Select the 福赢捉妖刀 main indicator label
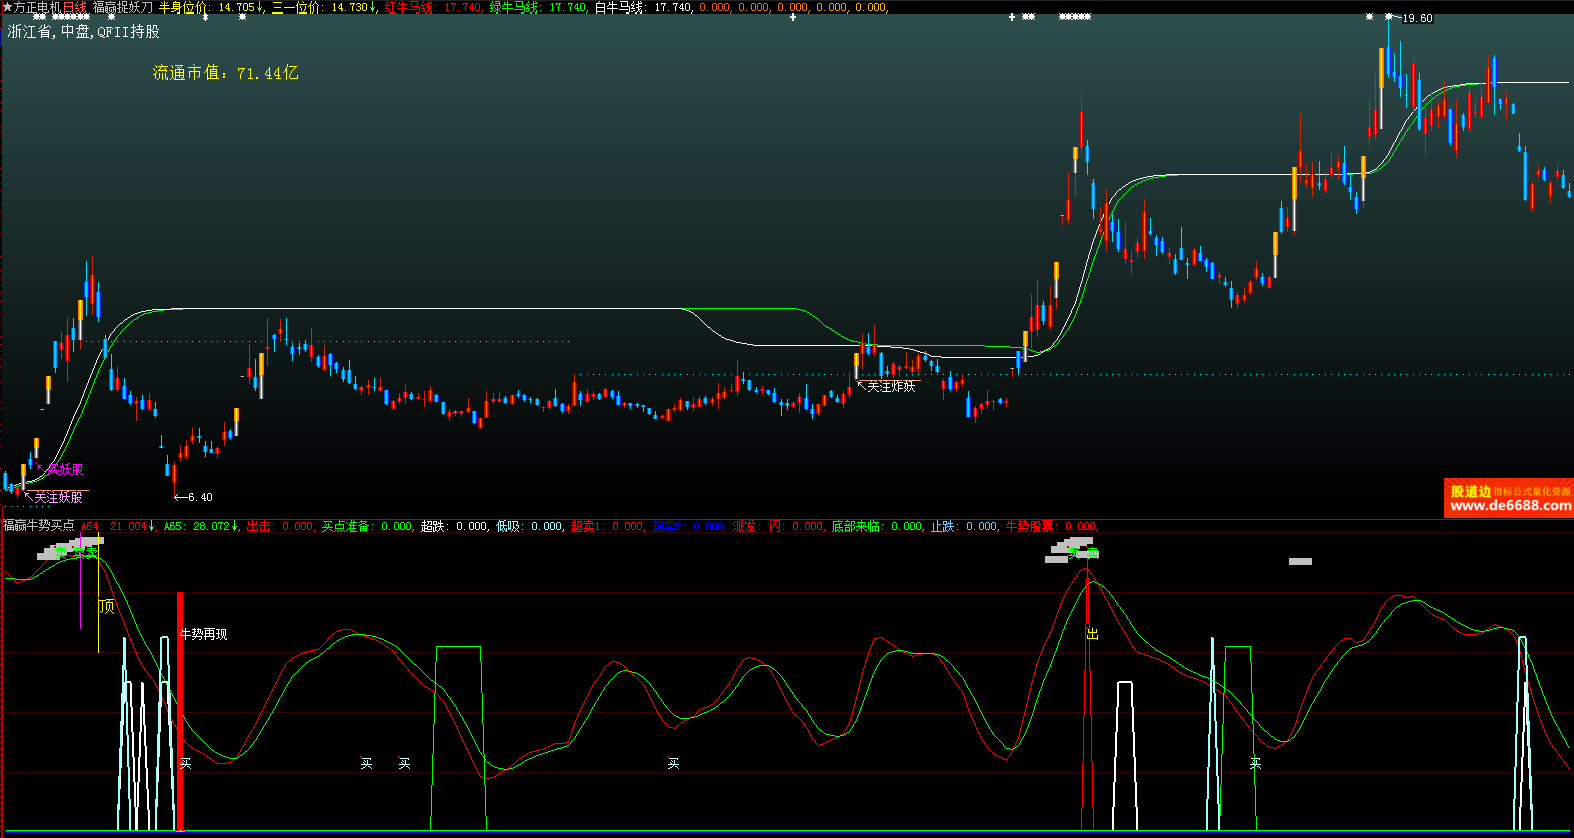This screenshot has width=1574, height=838. pyautogui.click(x=123, y=7)
